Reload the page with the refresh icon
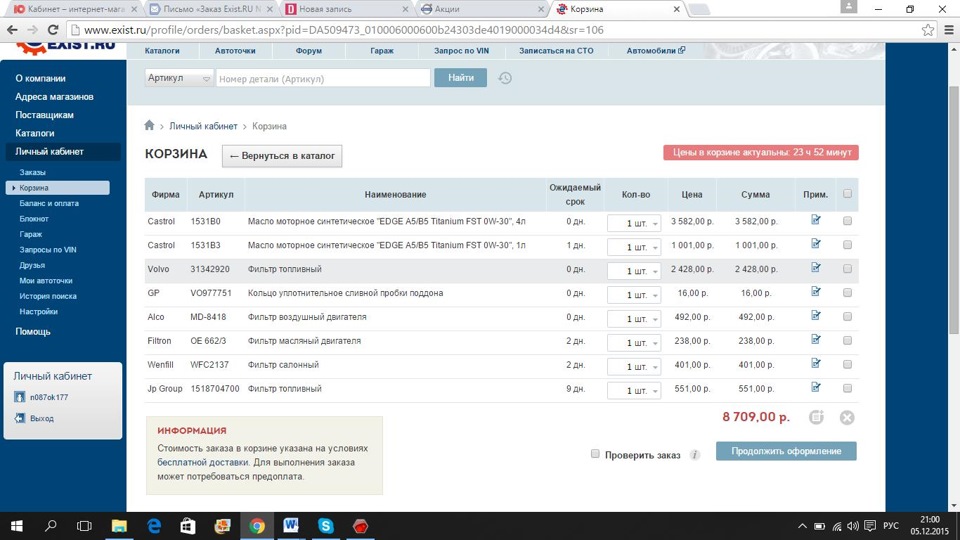This screenshot has height=540, width=960. coord(53,29)
